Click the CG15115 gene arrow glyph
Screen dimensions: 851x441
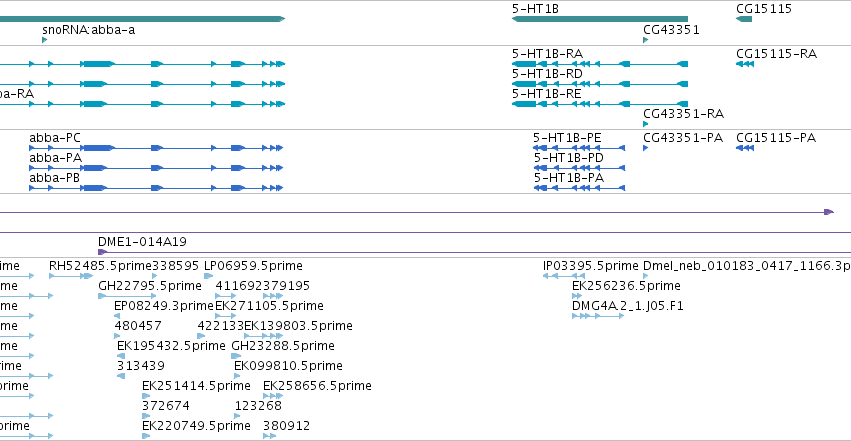click(x=744, y=19)
